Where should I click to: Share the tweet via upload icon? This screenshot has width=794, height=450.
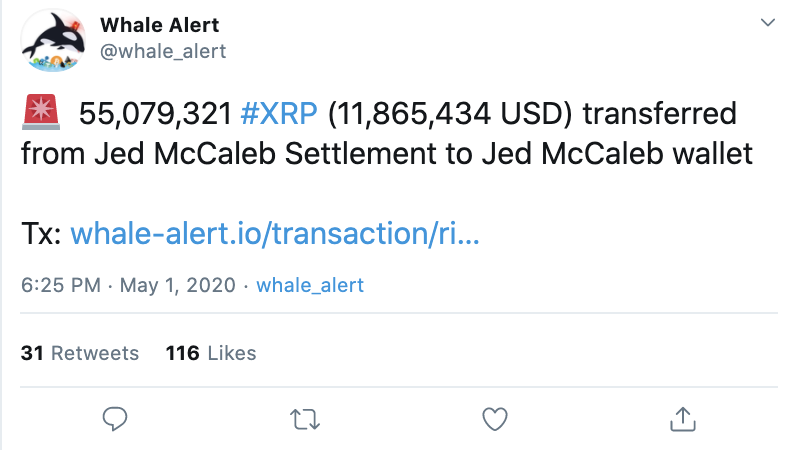point(683,419)
